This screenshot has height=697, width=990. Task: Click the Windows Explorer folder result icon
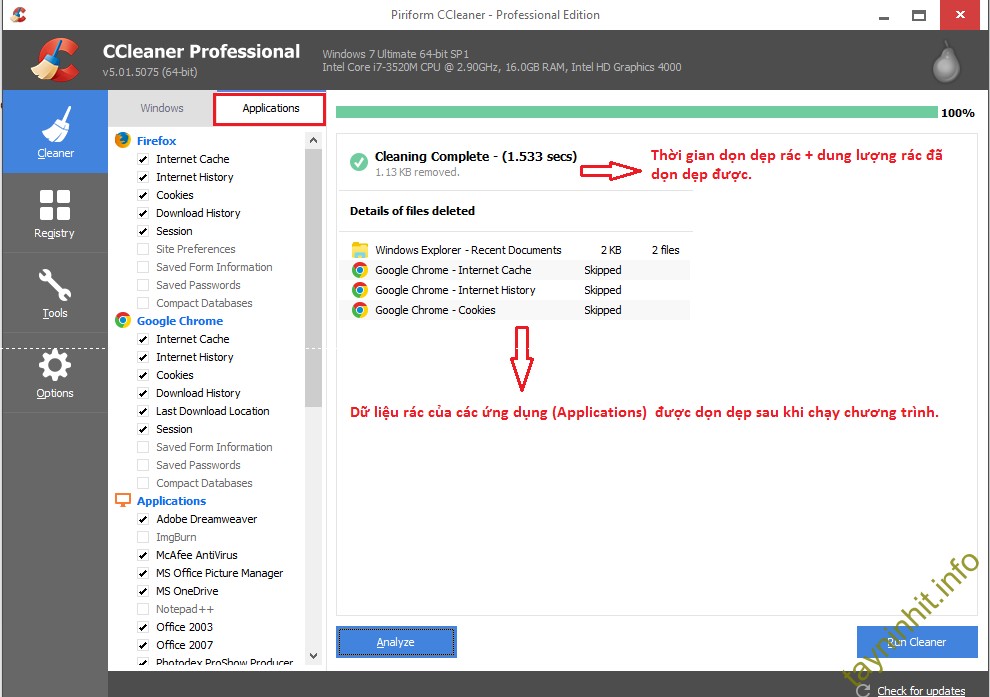click(x=360, y=250)
